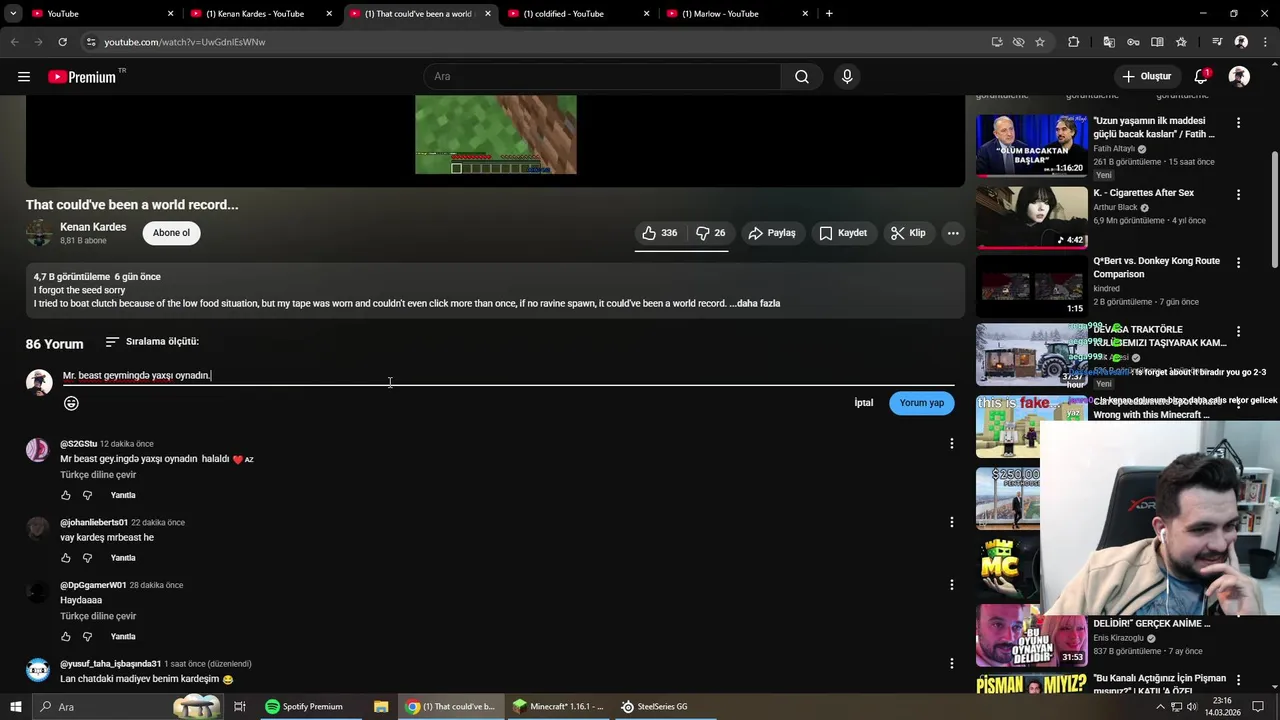Open Cigarettes After Sex video thumbnail

point(1031,217)
